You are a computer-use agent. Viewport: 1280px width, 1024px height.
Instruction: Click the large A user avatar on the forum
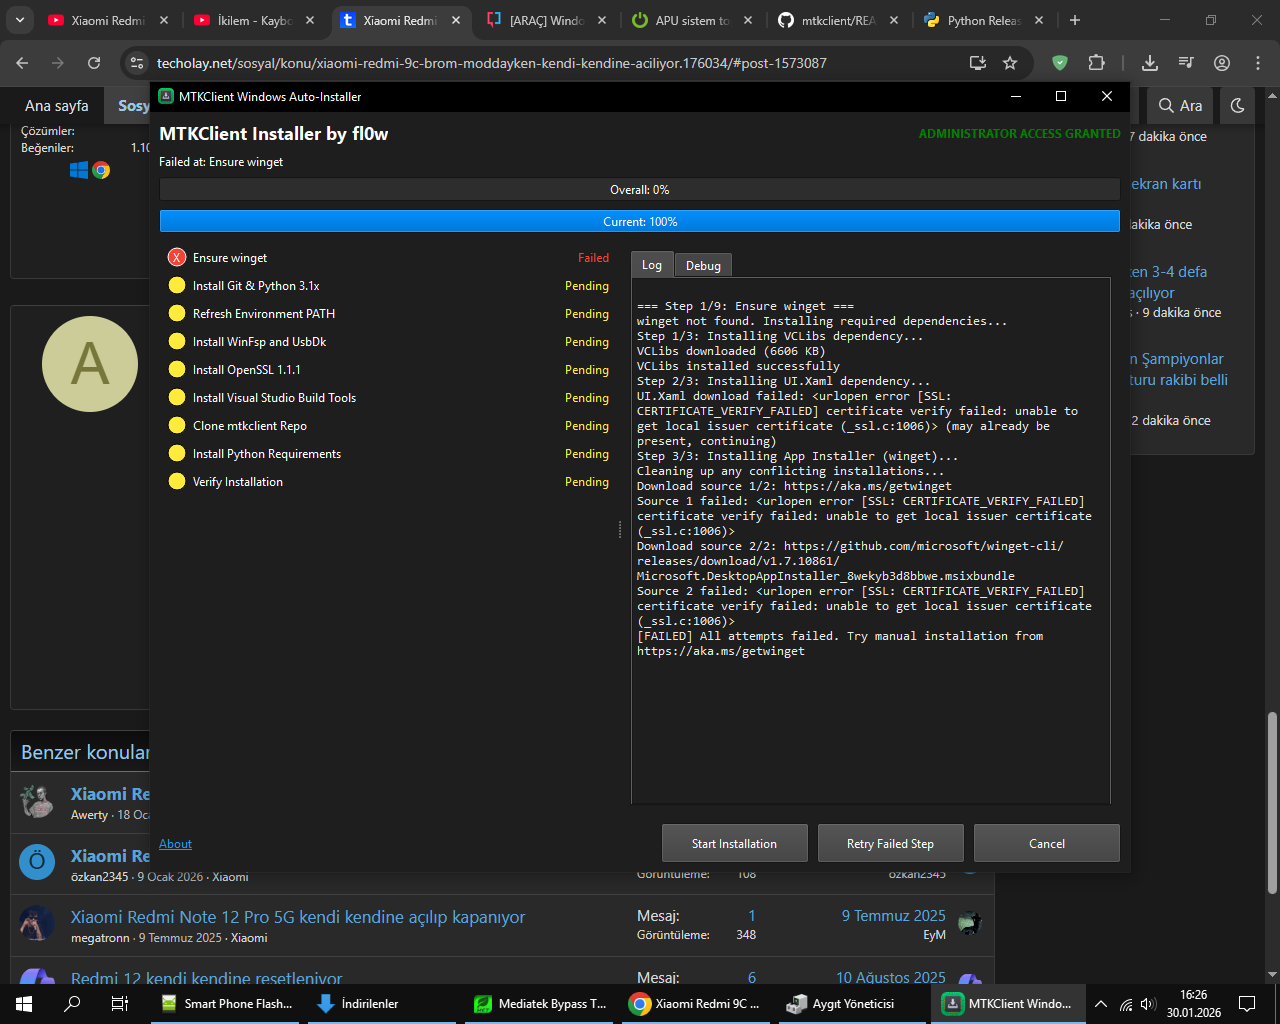pos(90,364)
